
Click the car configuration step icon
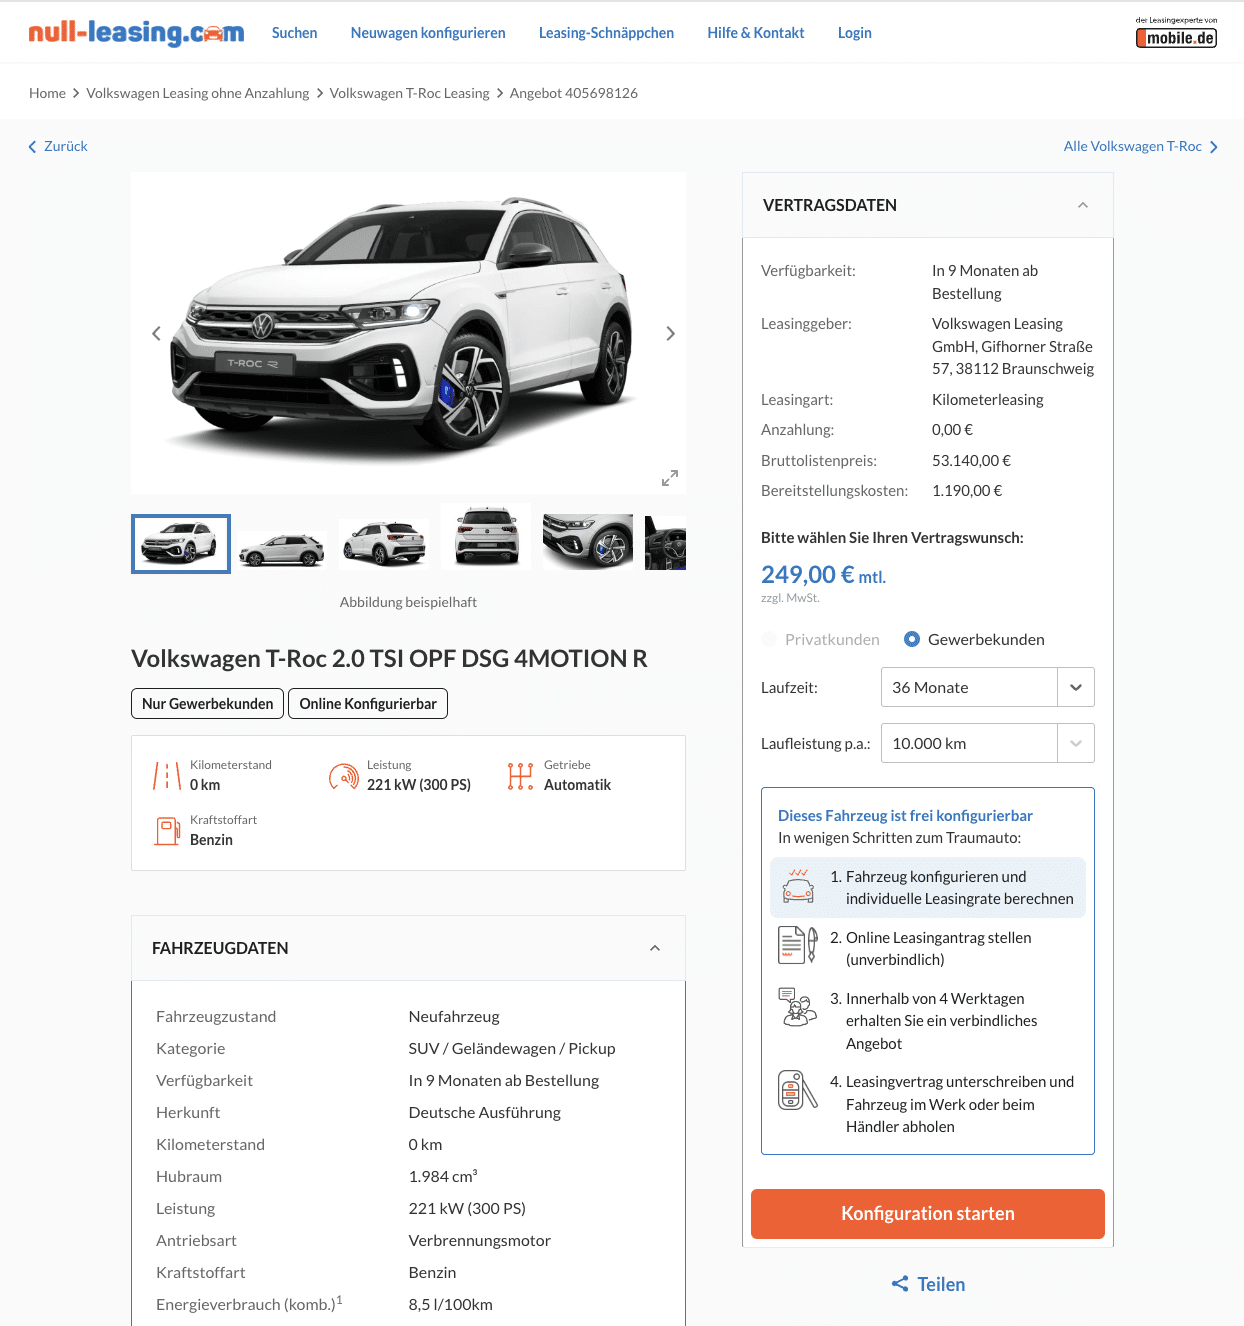point(798,886)
